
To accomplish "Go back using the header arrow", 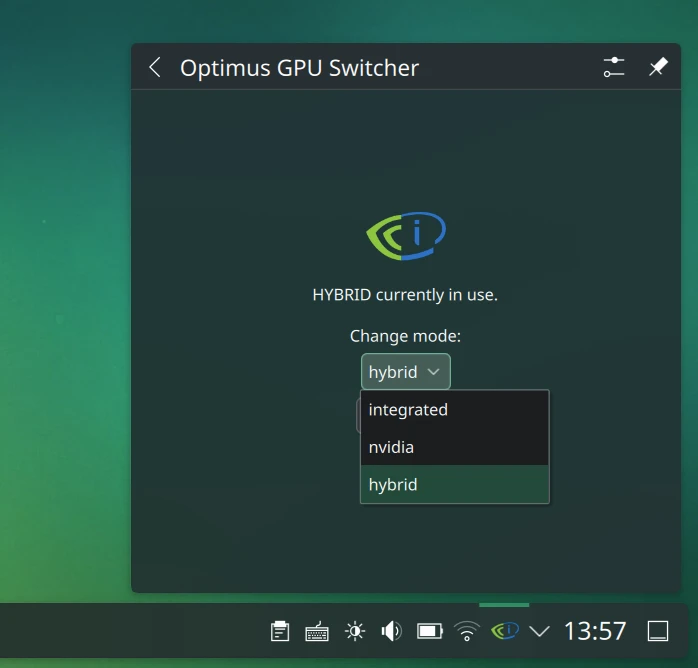I will 155,67.
